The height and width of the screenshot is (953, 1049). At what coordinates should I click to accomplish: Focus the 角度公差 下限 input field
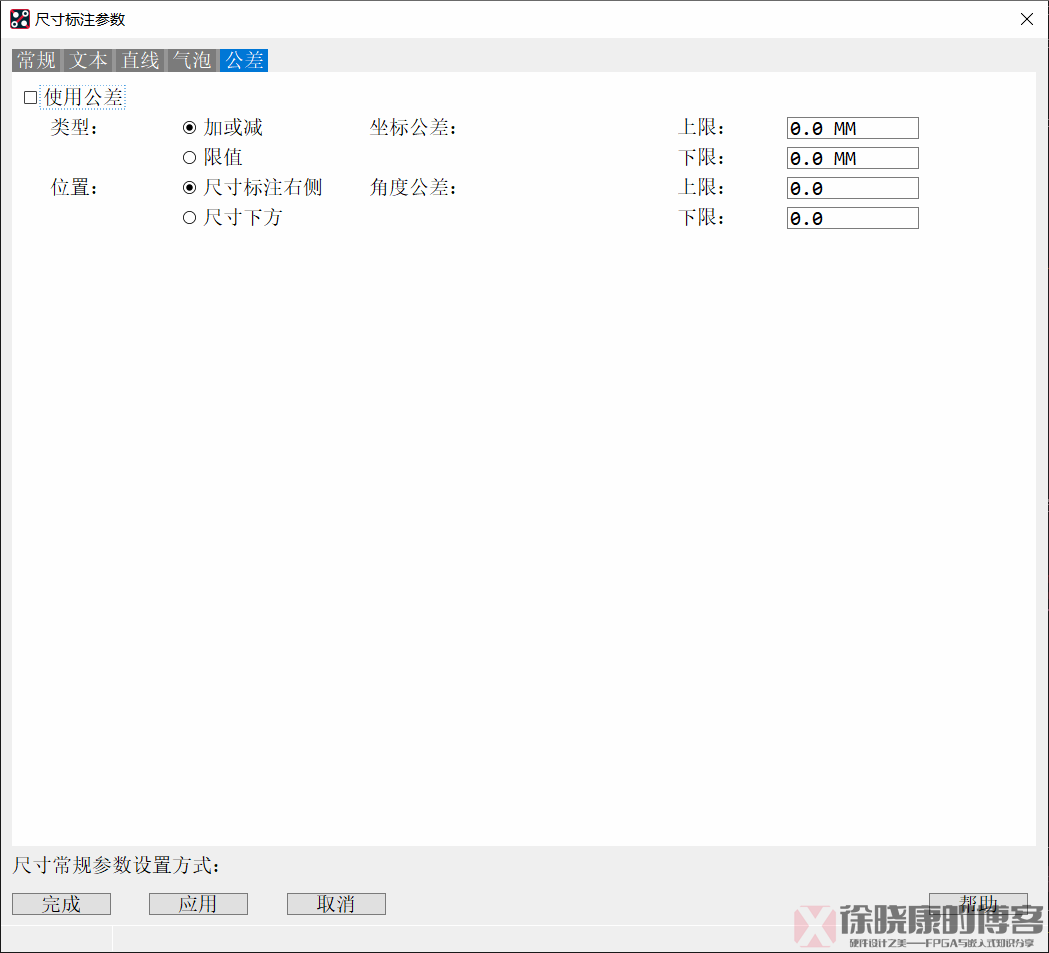pyautogui.click(x=852, y=218)
